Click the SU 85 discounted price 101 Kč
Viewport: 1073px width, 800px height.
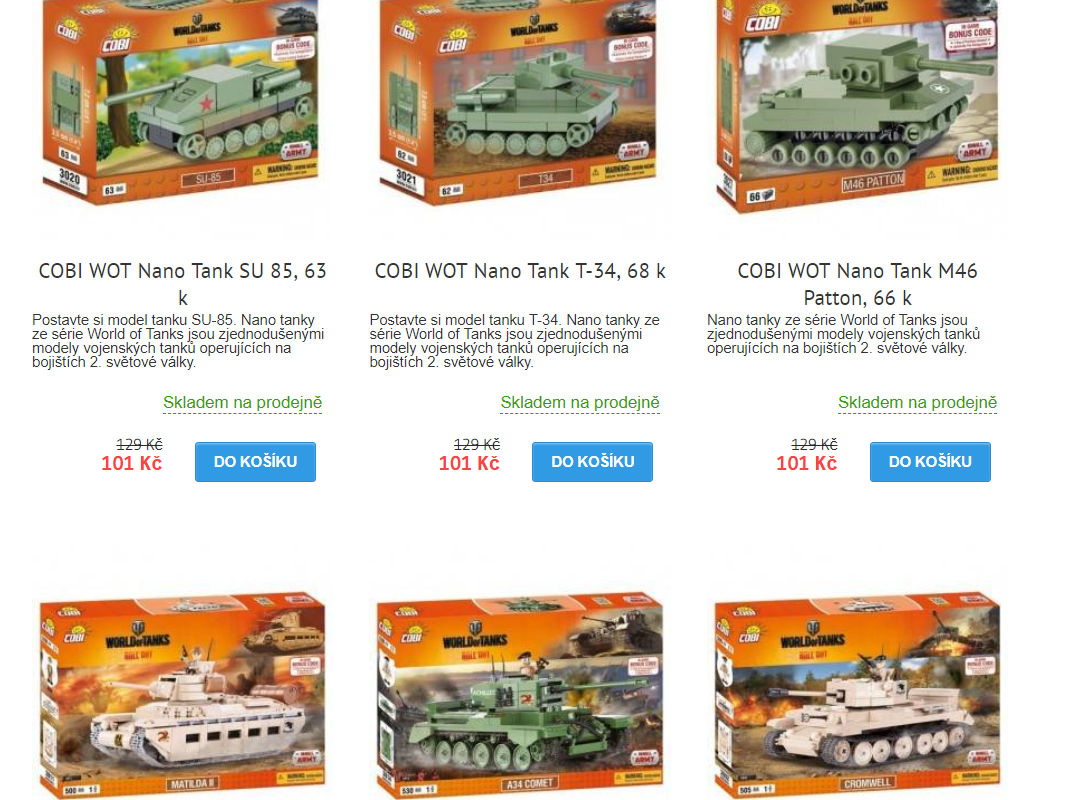(131, 463)
